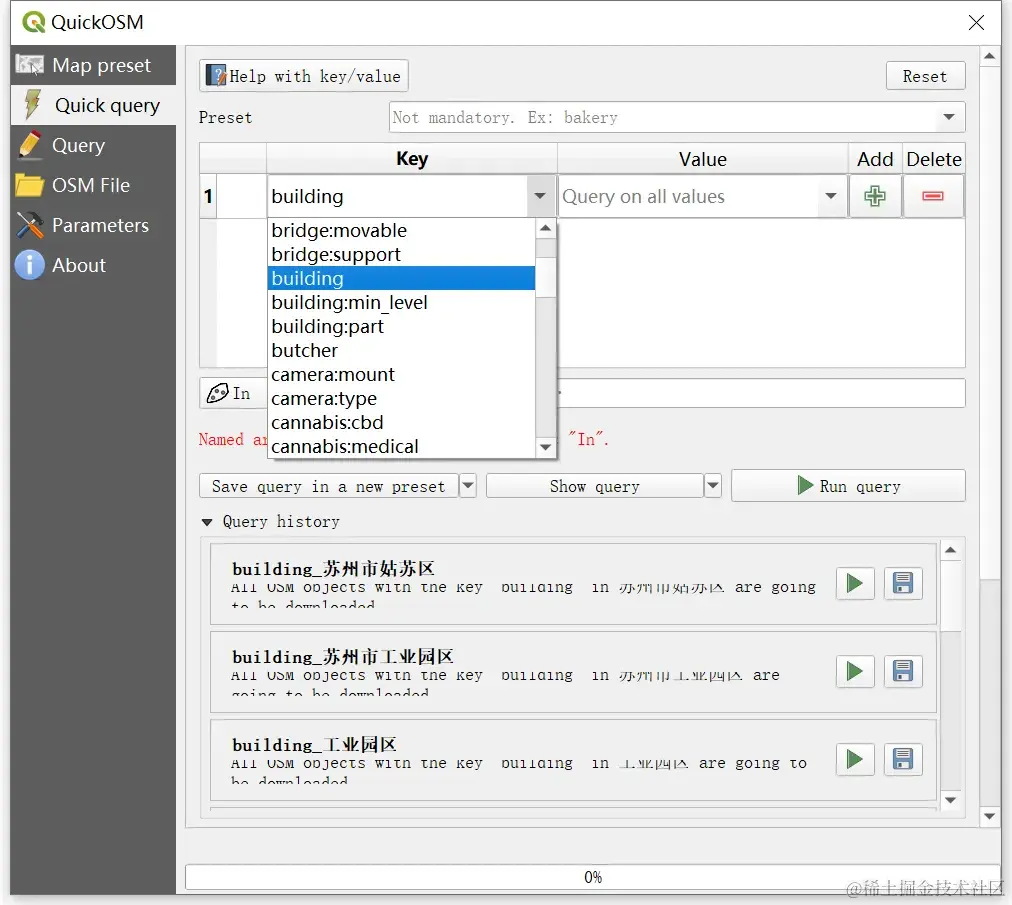Image resolution: width=1012 pixels, height=905 pixels.
Task: Save the building_苏州市姑苏区 history query
Action: [x=903, y=584]
